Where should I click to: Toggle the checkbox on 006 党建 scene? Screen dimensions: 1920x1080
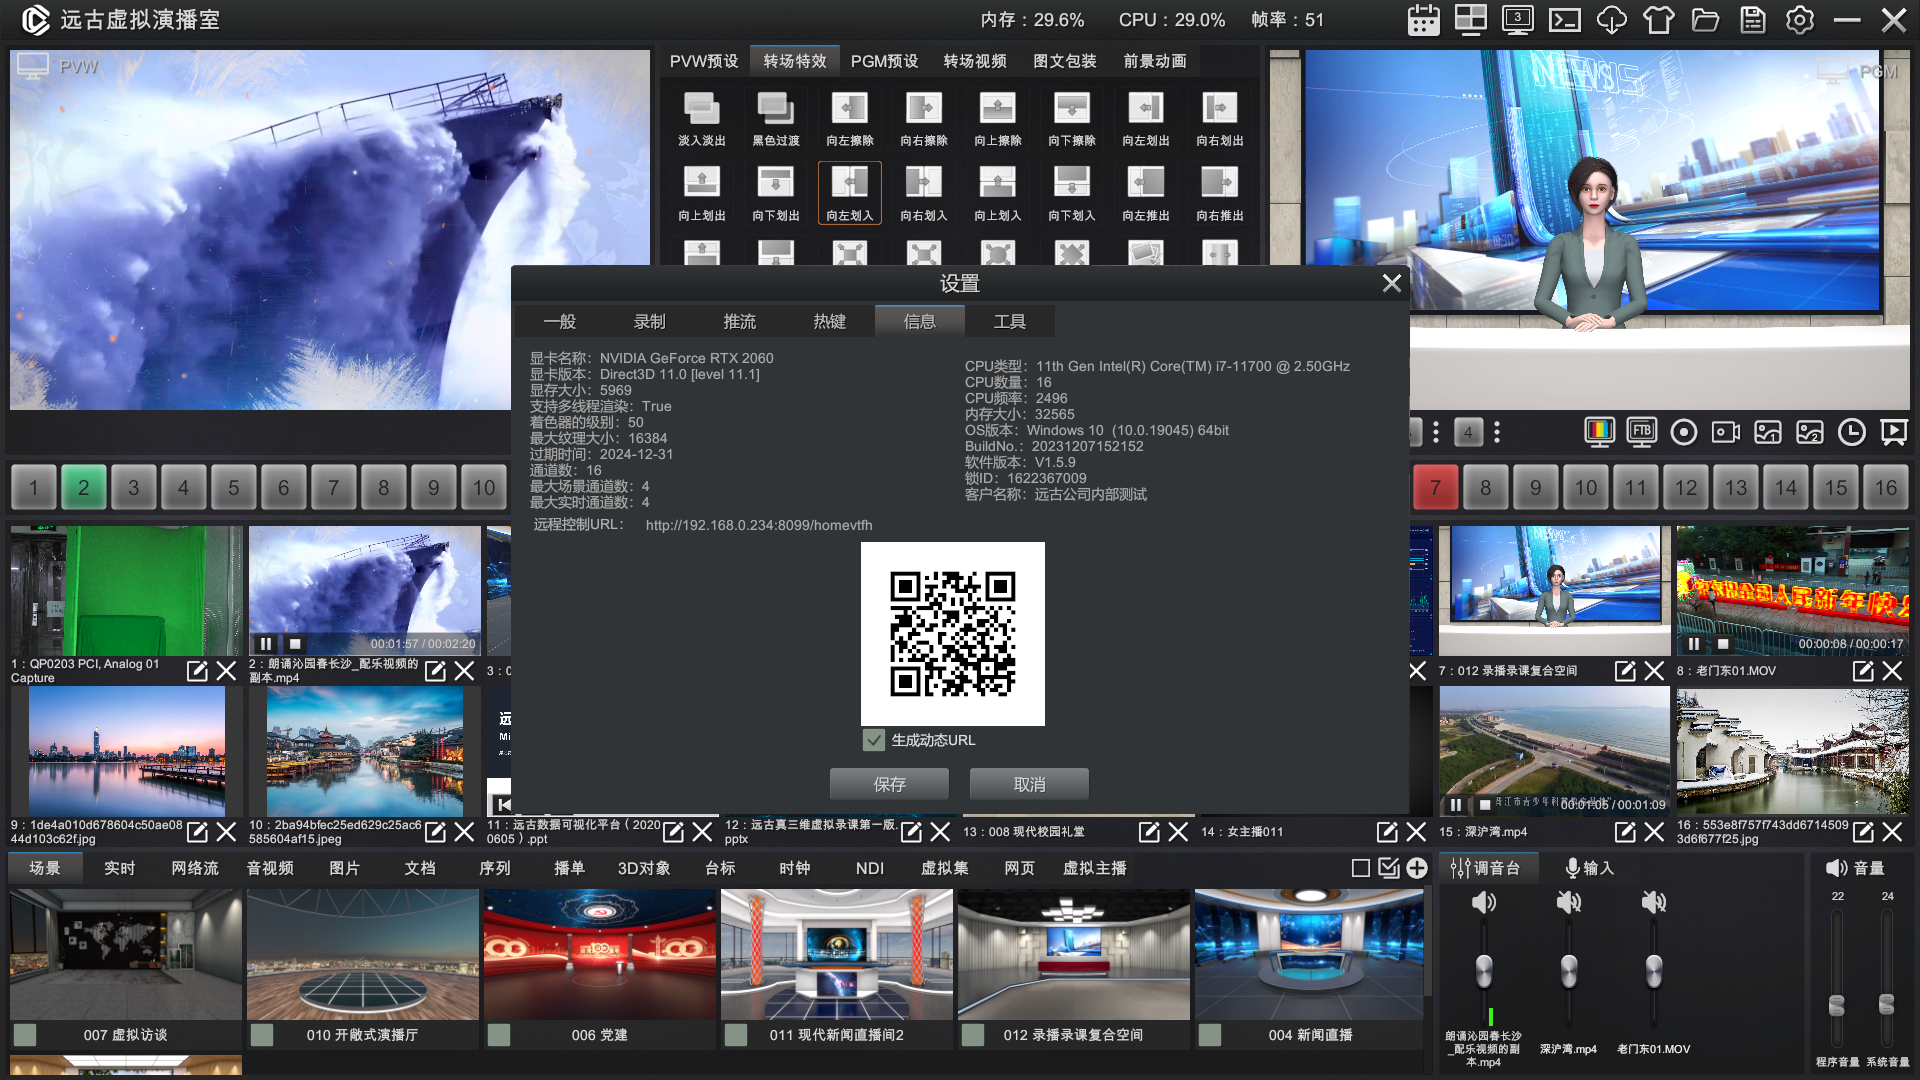499,1035
